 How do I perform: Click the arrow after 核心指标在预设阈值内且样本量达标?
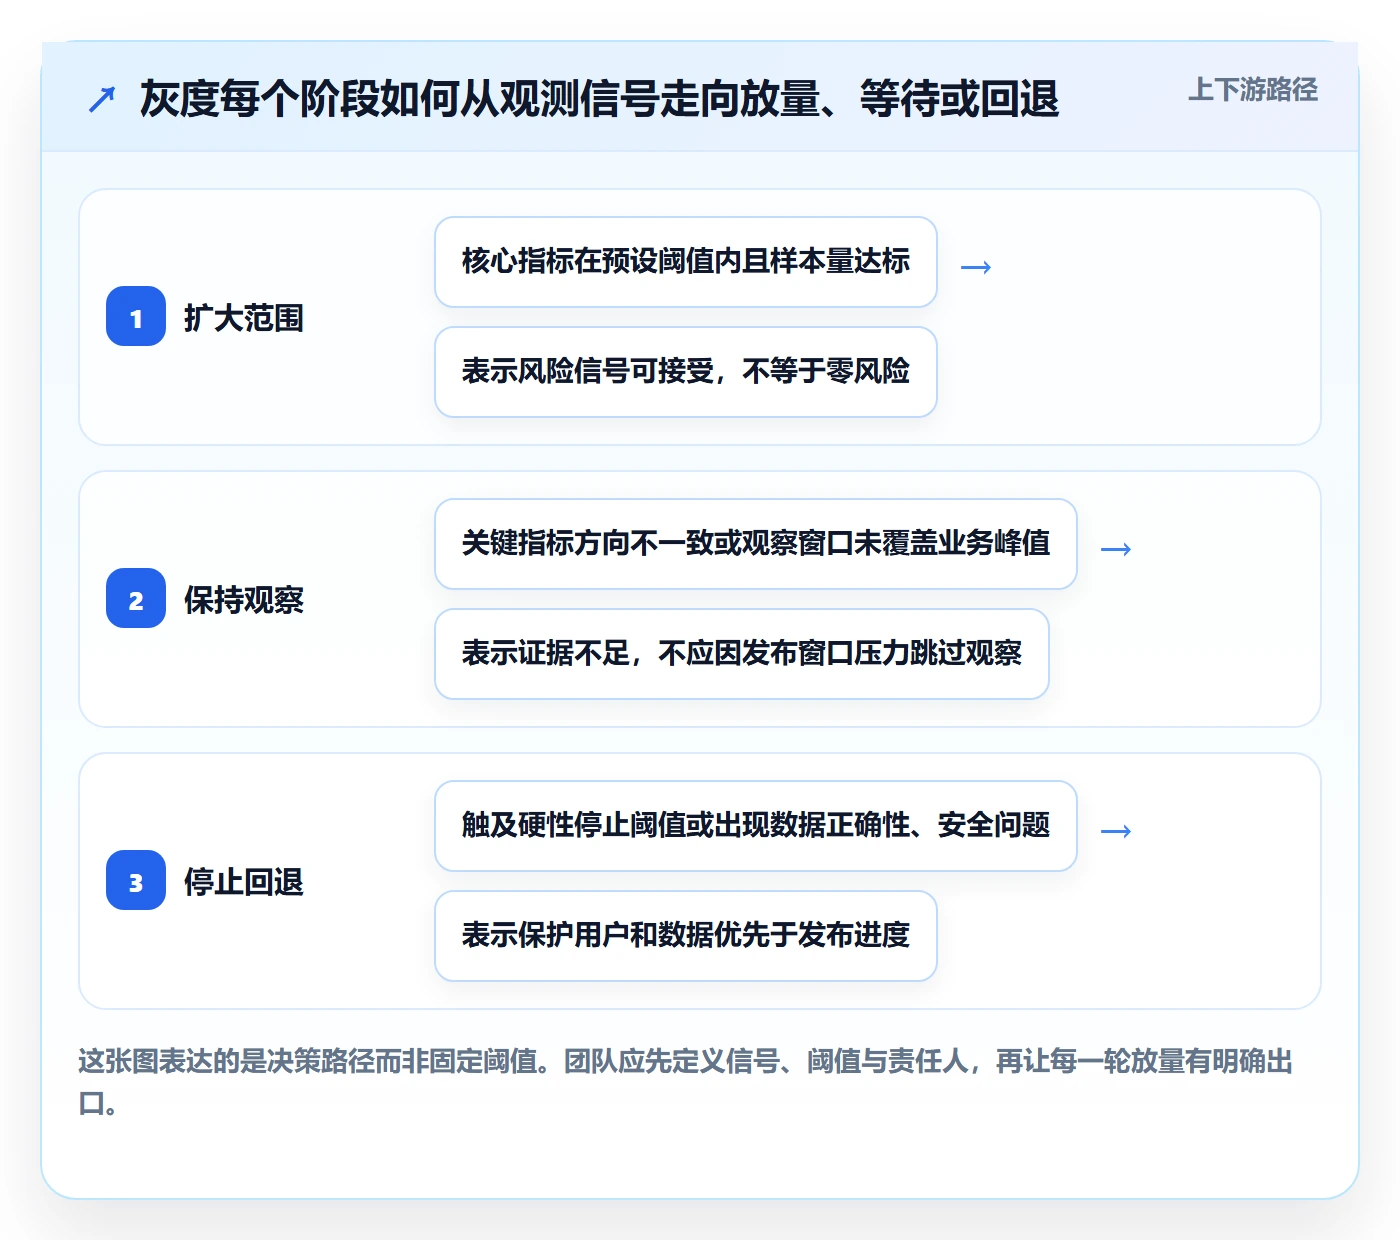tap(976, 267)
